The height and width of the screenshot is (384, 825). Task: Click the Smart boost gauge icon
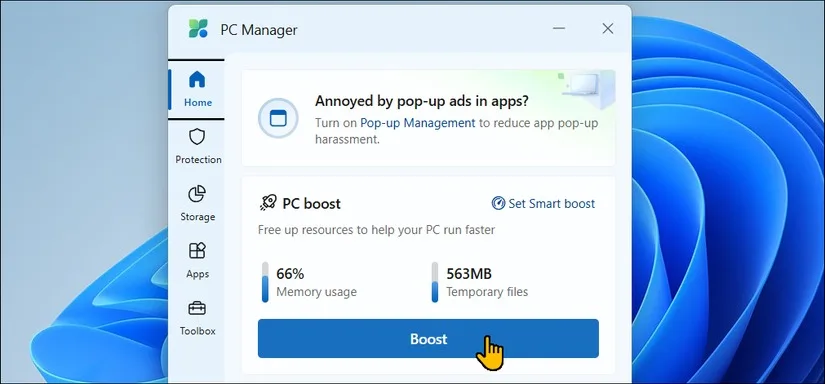click(498, 203)
